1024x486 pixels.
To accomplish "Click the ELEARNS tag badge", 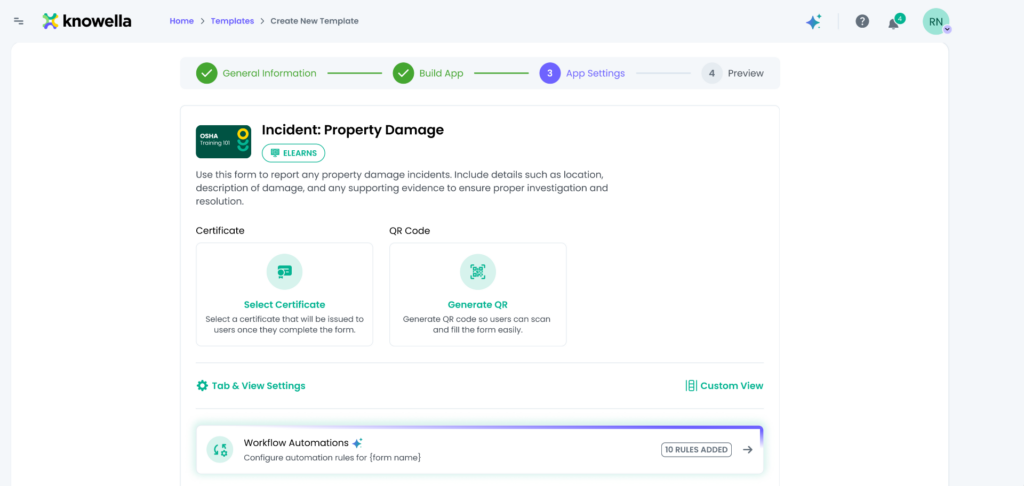I will pos(293,153).
